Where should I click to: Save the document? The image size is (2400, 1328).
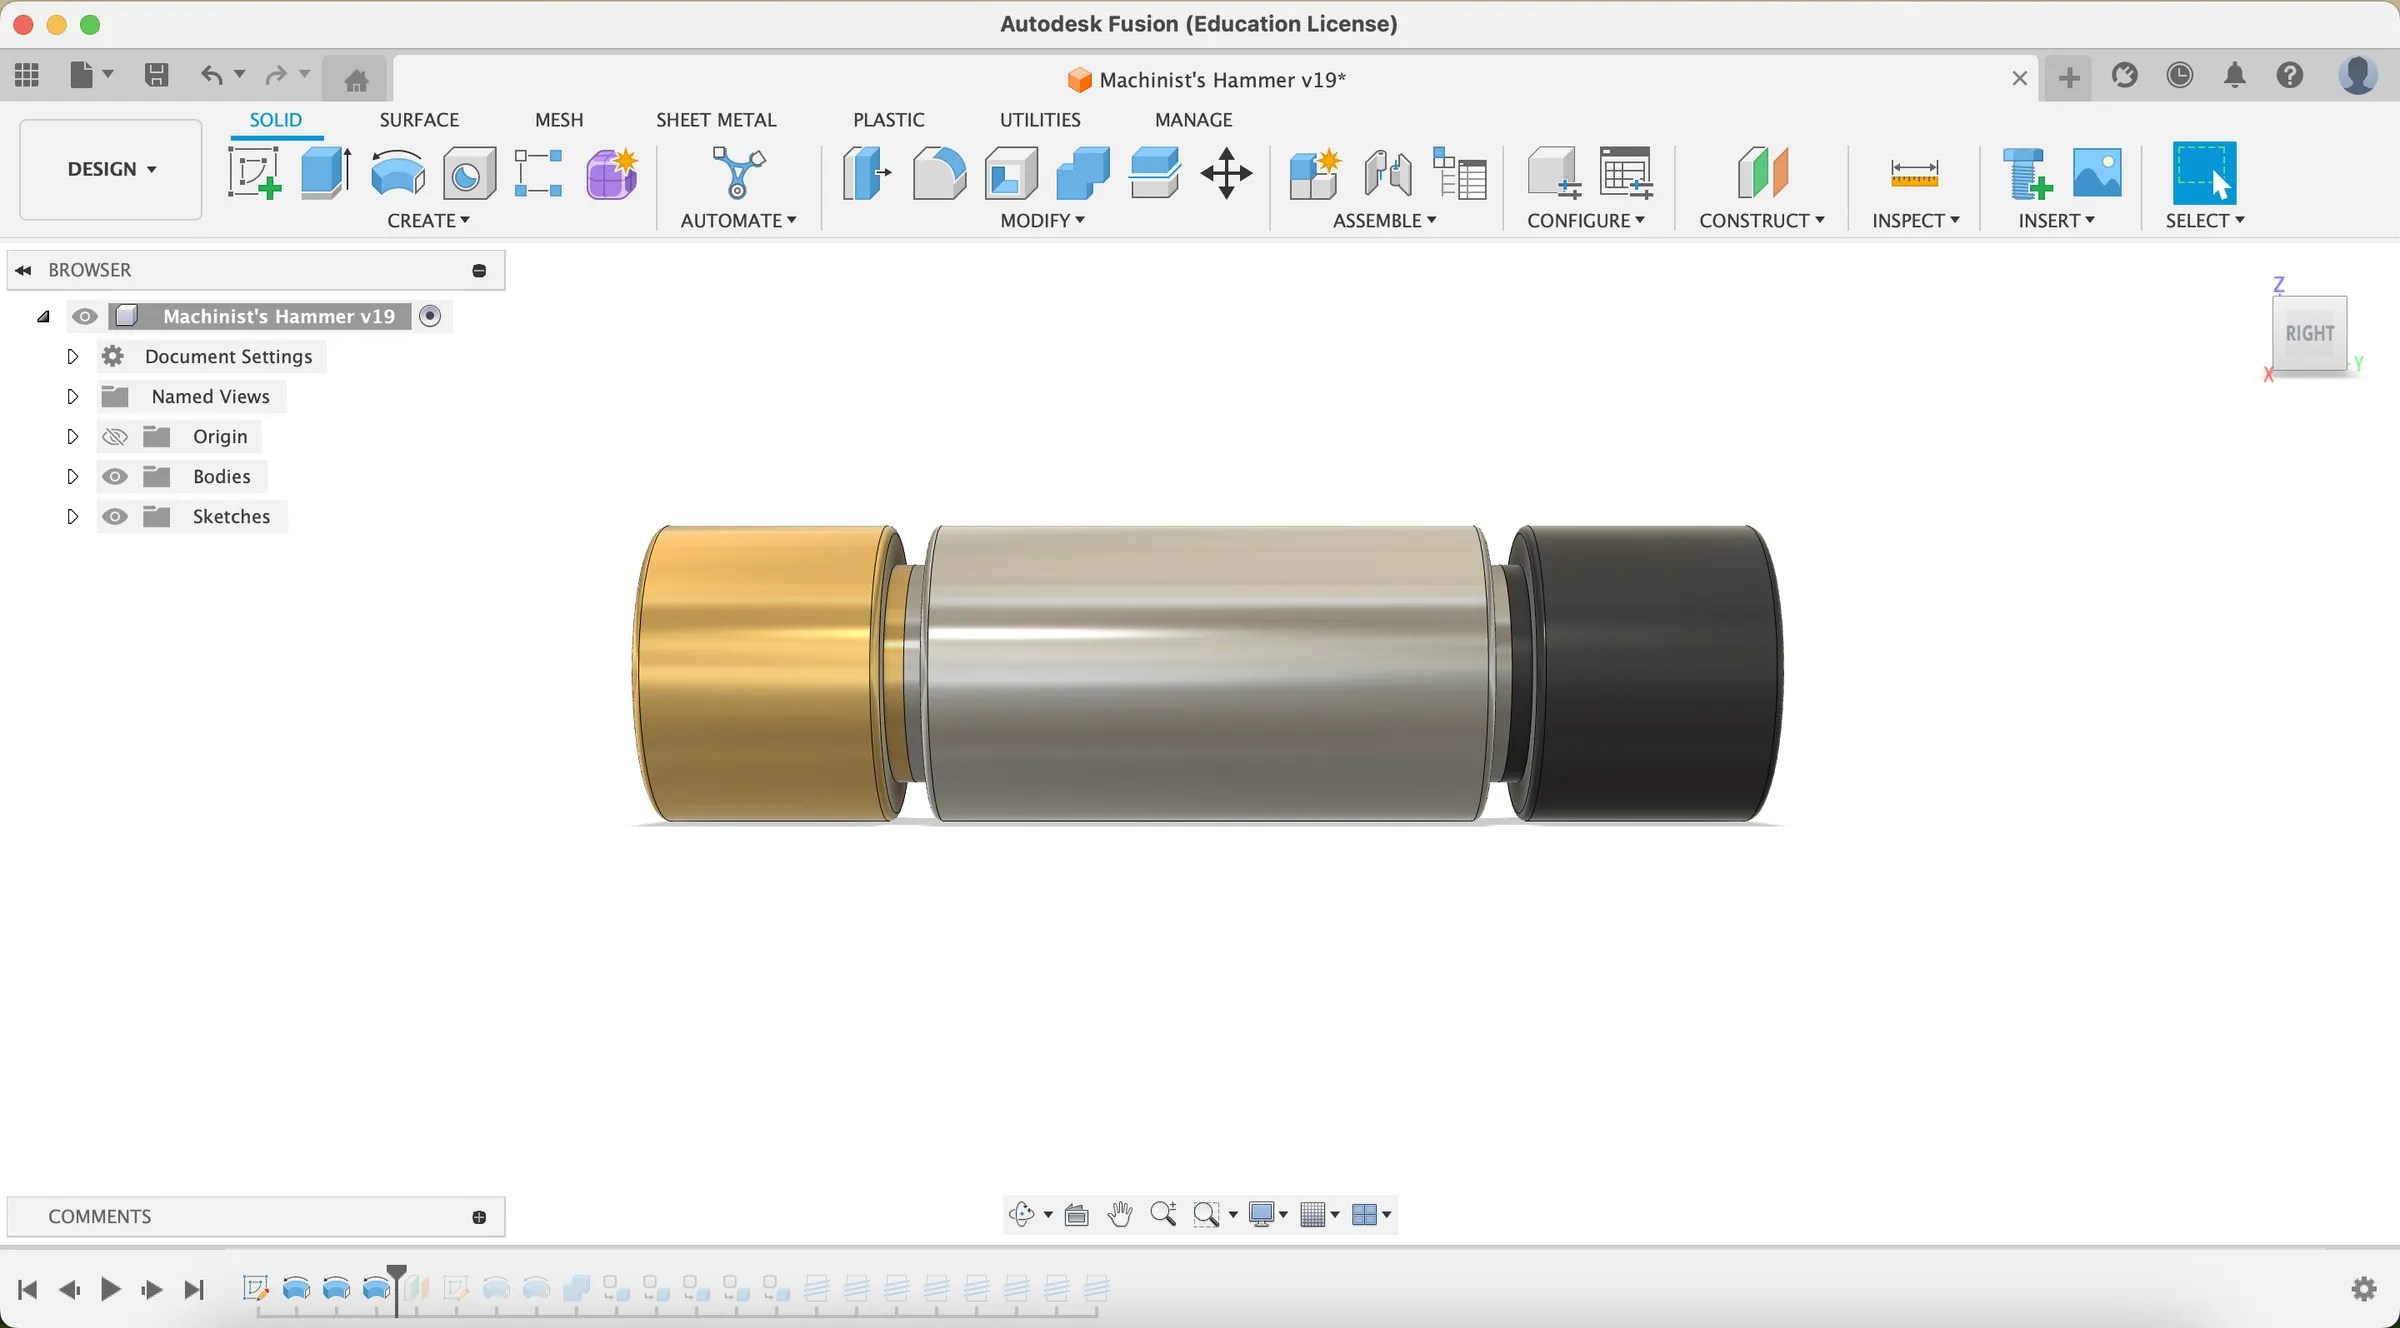pos(157,75)
